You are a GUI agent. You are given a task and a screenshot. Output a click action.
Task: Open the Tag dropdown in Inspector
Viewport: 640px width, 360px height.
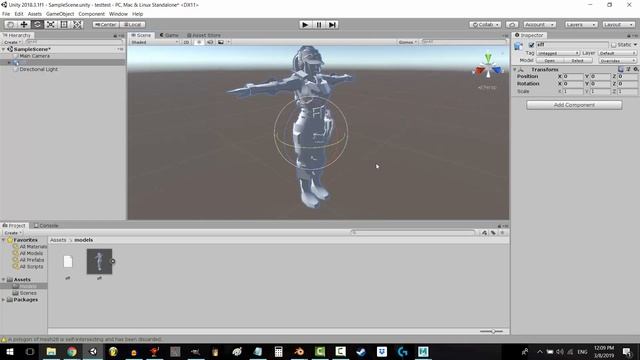tap(558, 53)
